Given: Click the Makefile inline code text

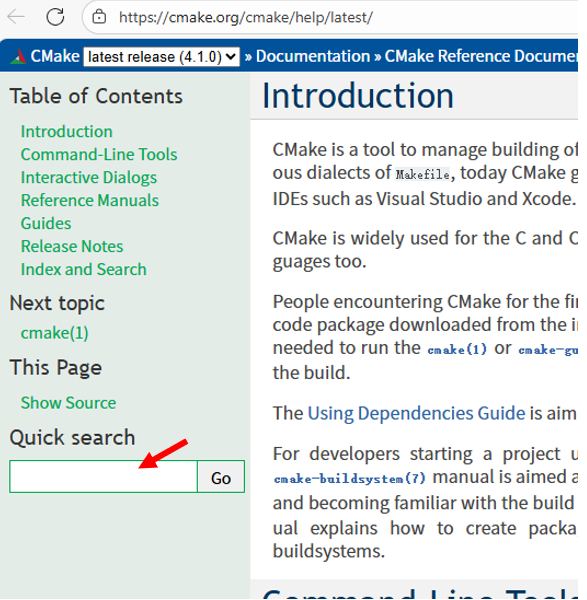Looking at the screenshot, I should (422, 174).
